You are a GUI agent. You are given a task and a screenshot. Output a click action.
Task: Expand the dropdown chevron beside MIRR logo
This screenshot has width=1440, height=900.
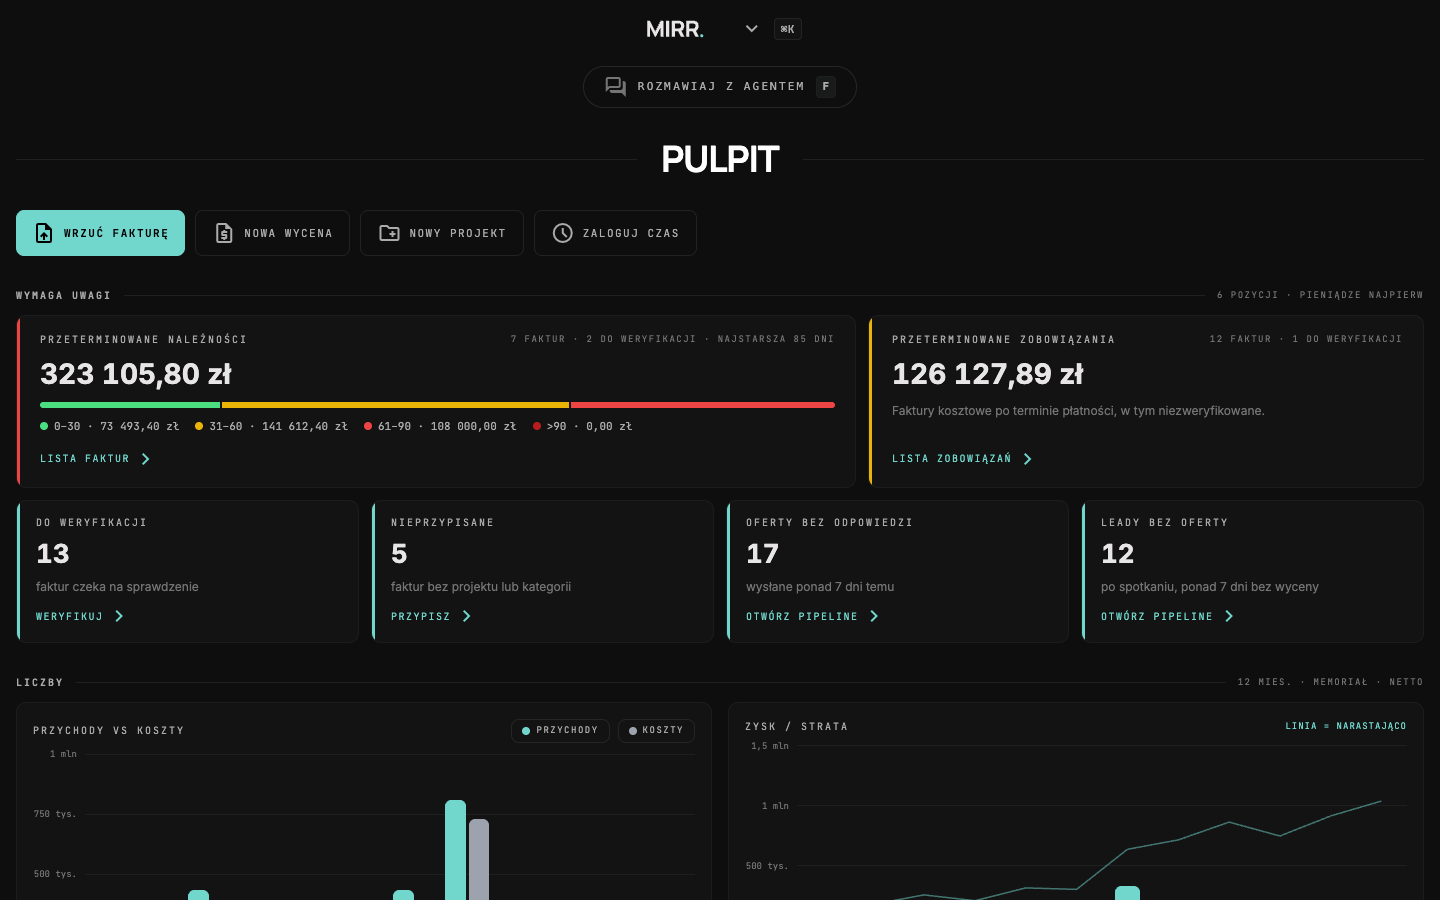(x=752, y=29)
